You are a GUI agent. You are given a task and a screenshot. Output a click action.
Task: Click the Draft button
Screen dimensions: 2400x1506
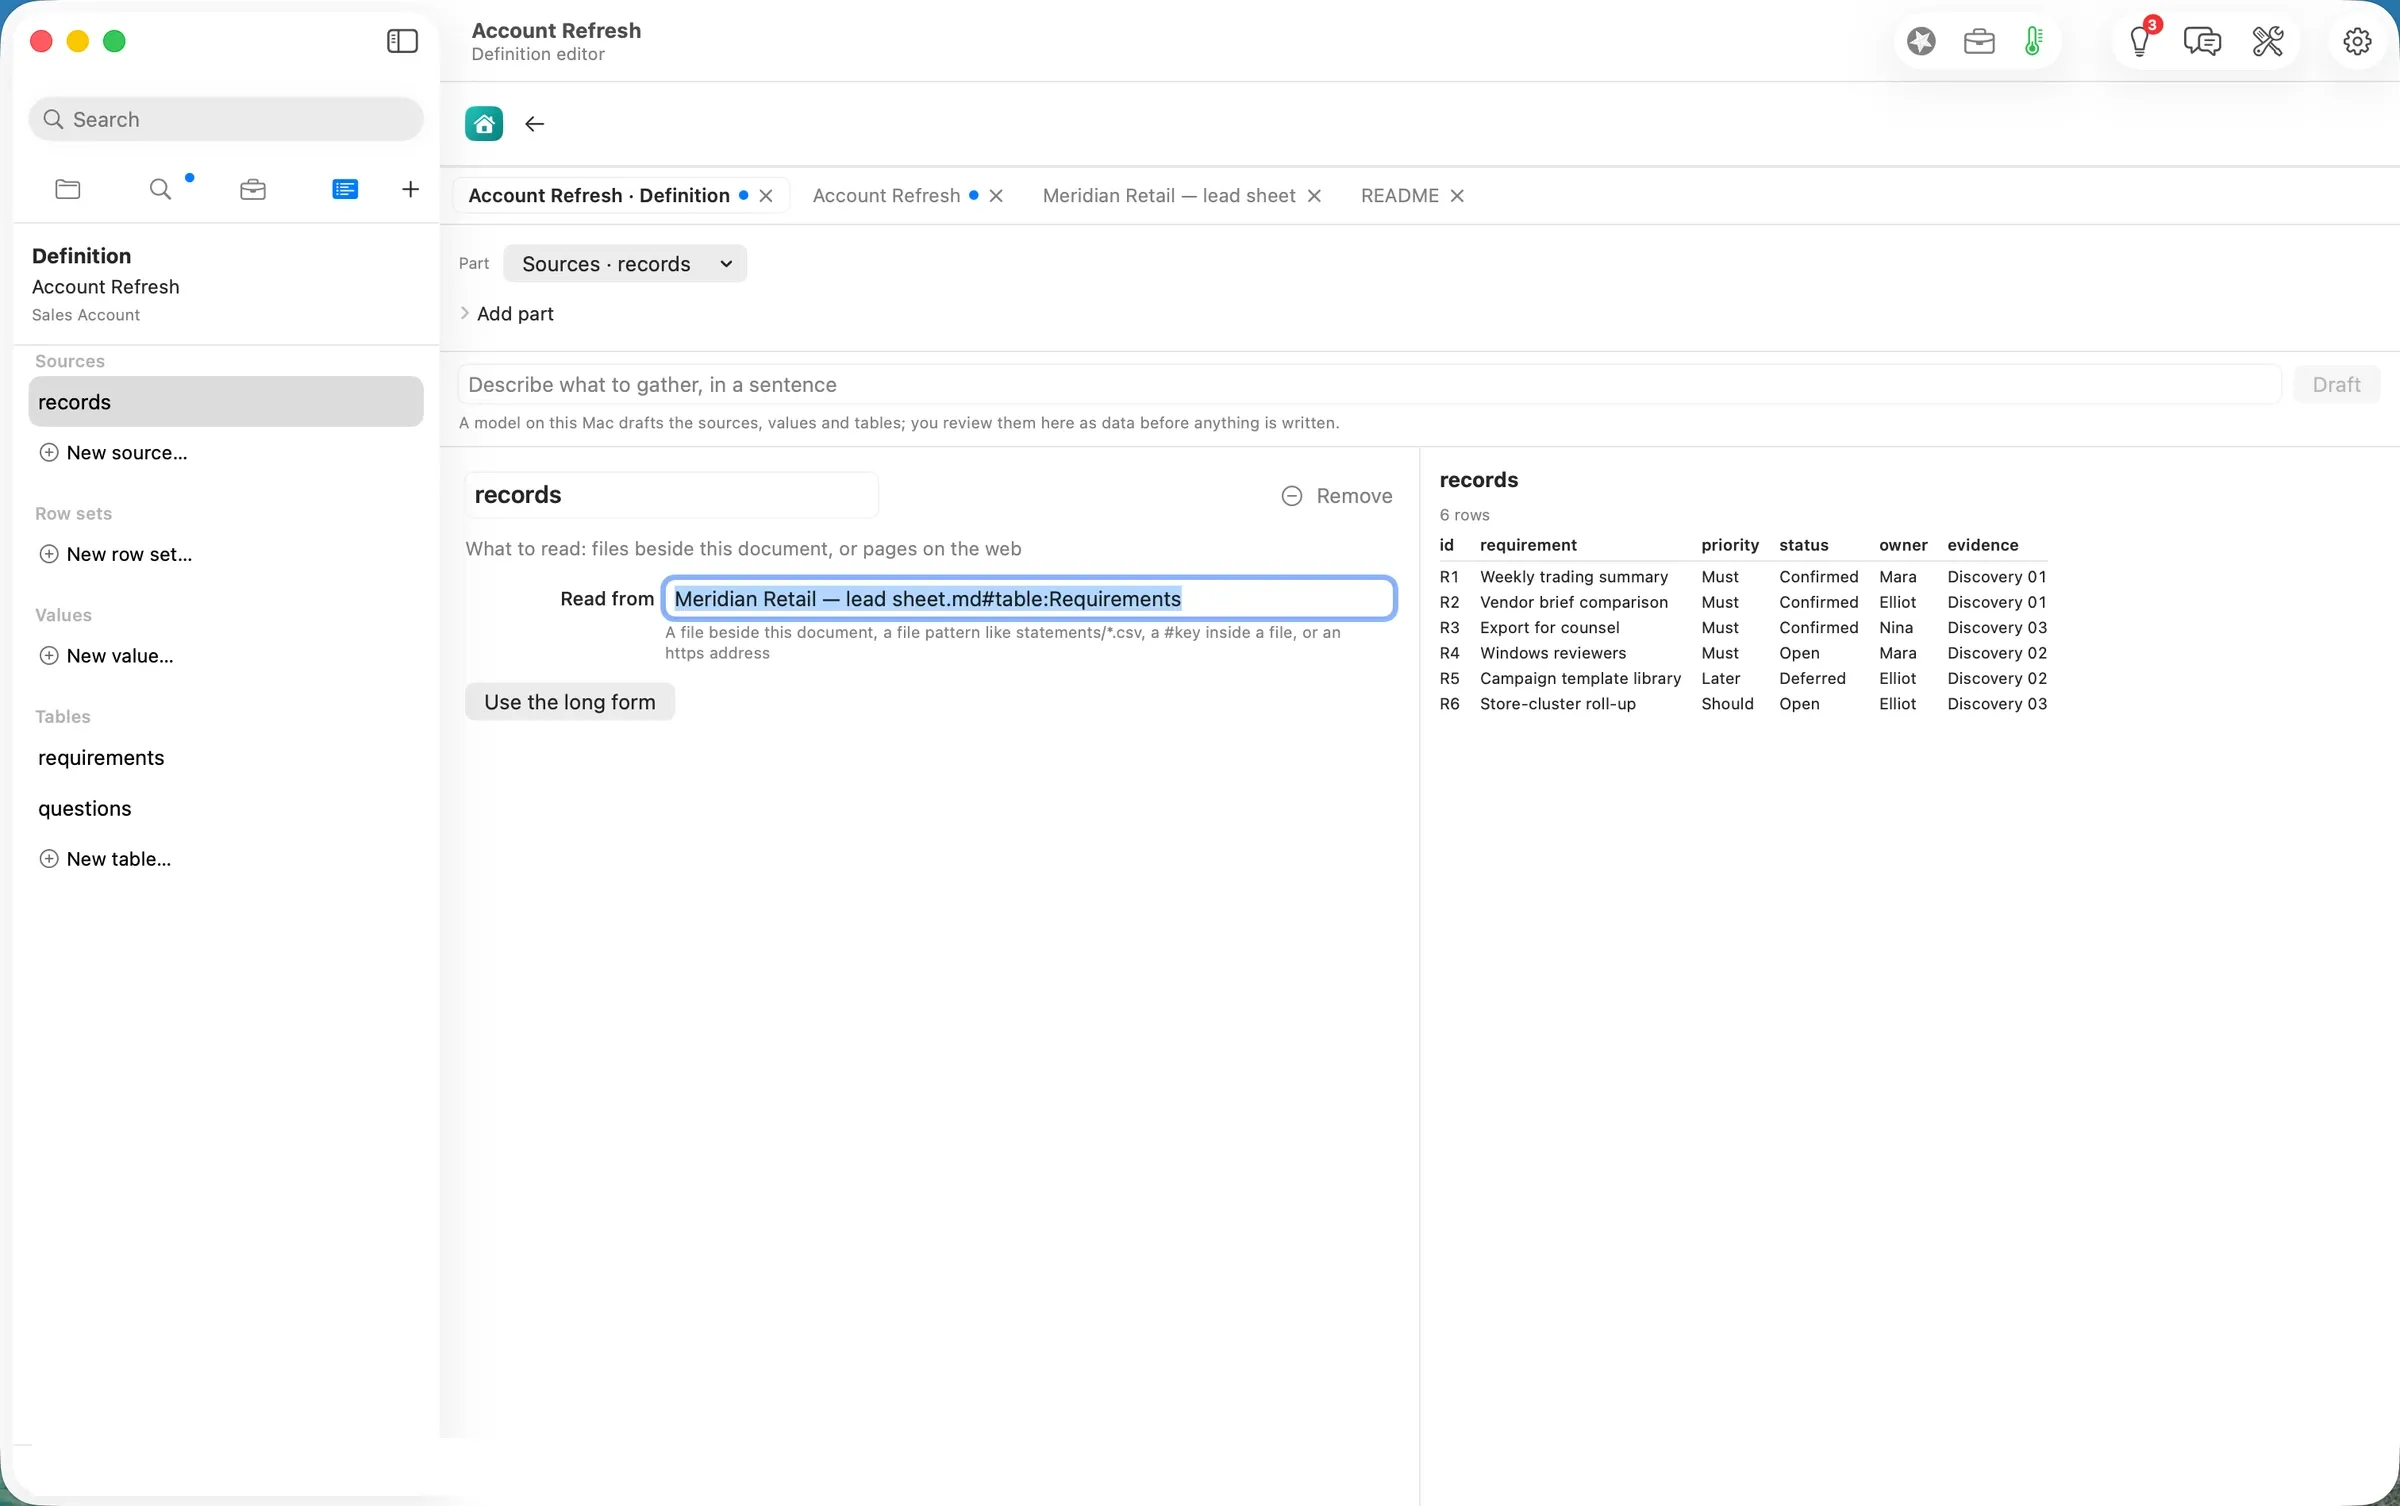point(2336,385)
